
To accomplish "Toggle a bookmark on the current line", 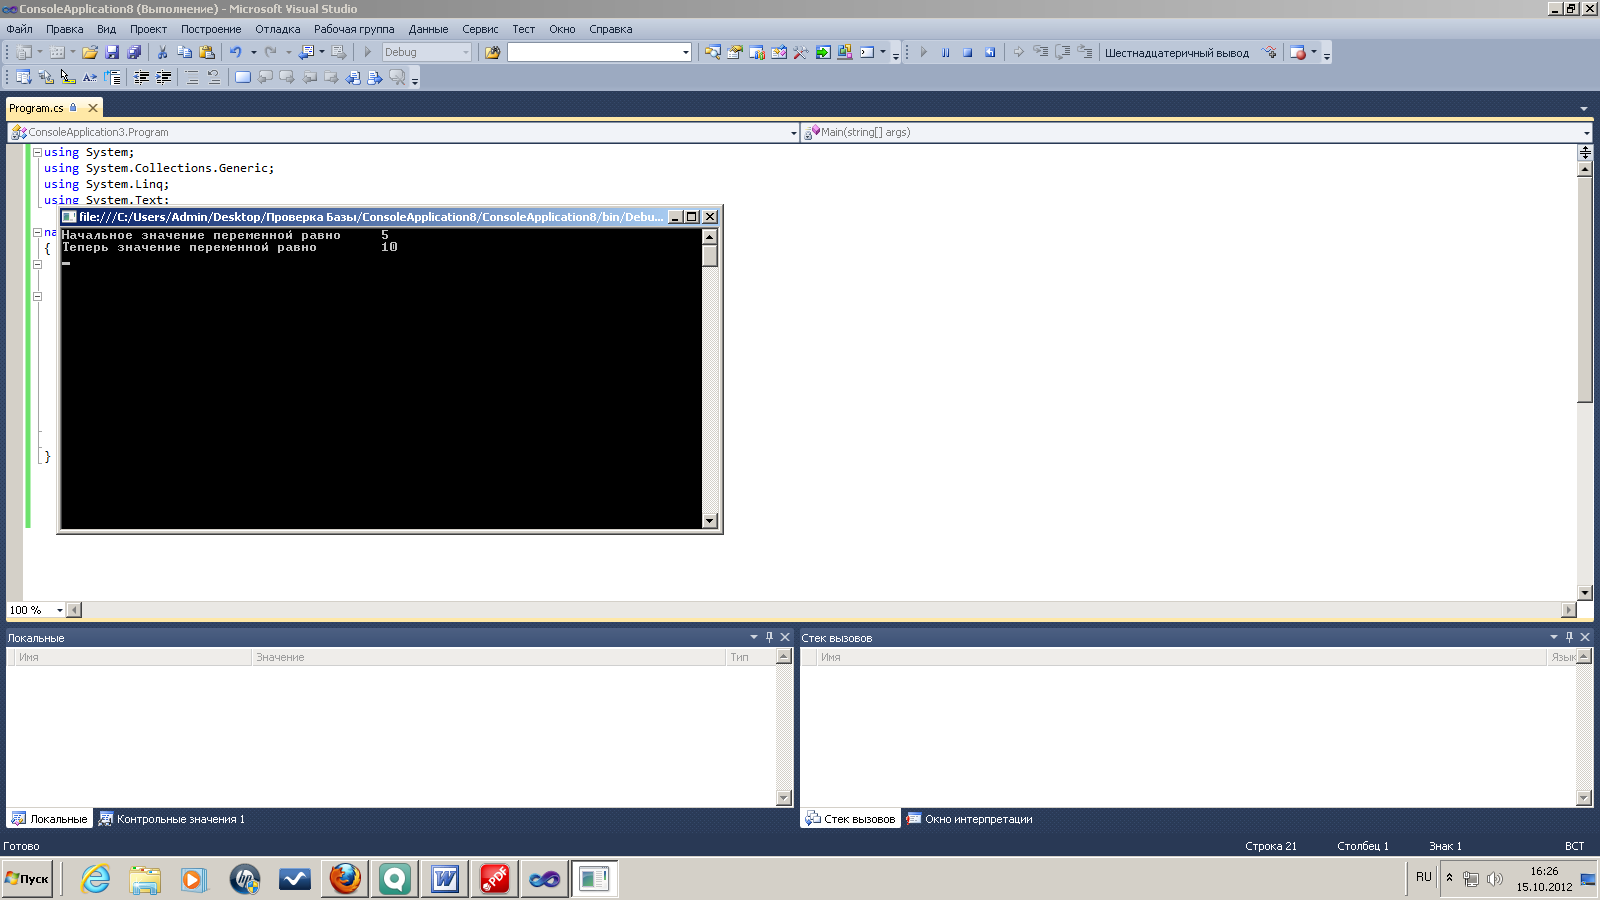I will (243, 77).
